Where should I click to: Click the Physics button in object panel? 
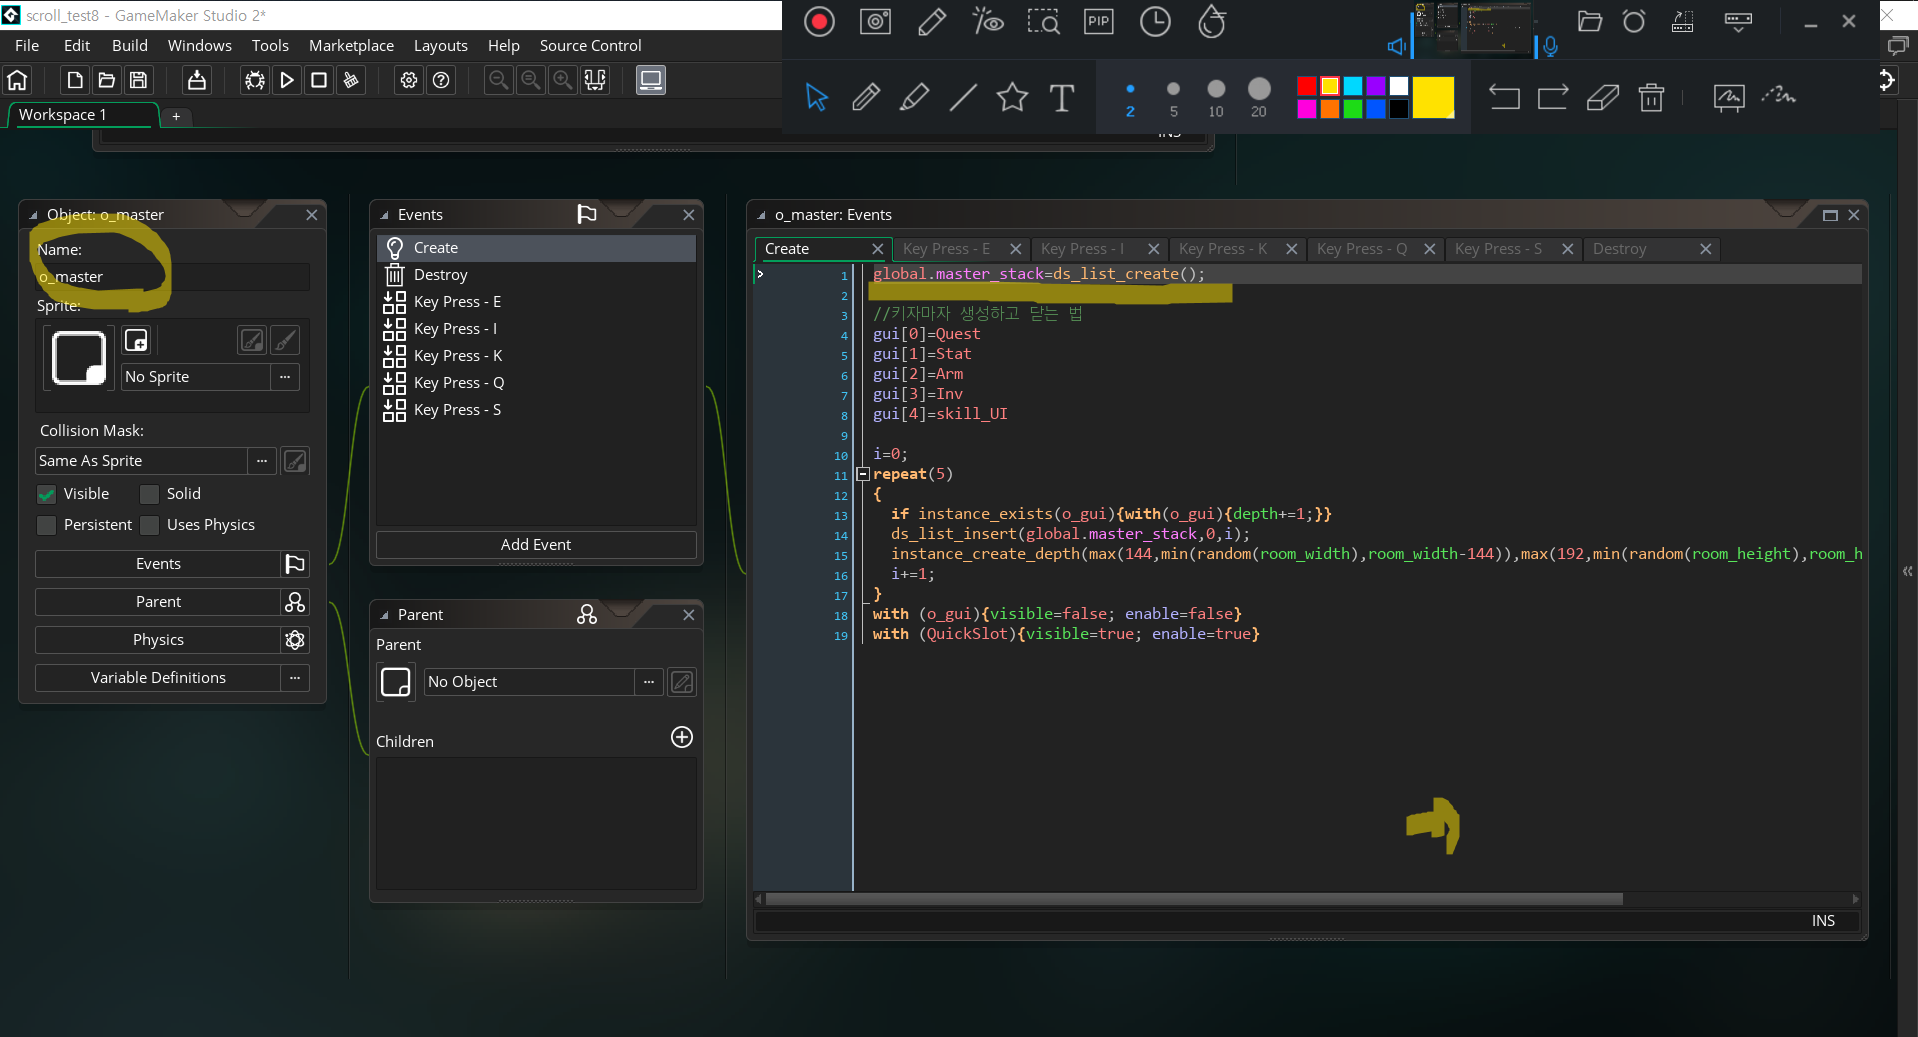click(x=158, y=640)
